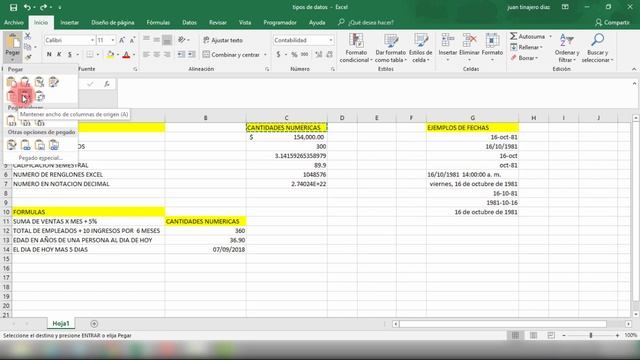The width and height of the screenshot is (640, 360).
Task: Increase font size with larger A icon
Action: click(x=122, y=40)
